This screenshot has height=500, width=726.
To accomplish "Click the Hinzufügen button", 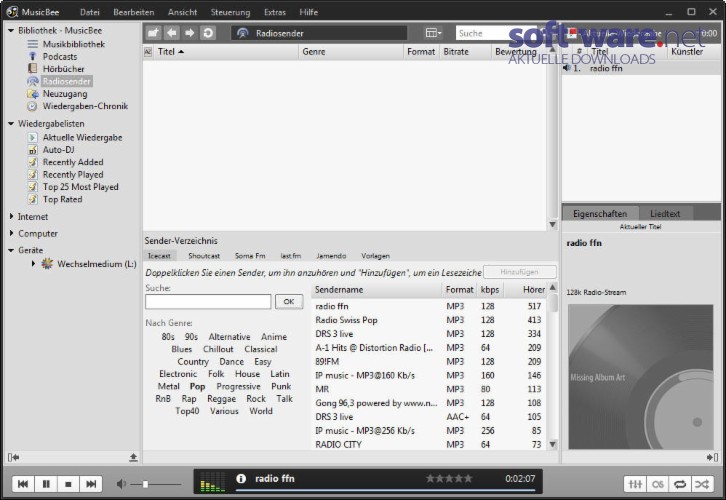I will (519, 272).
